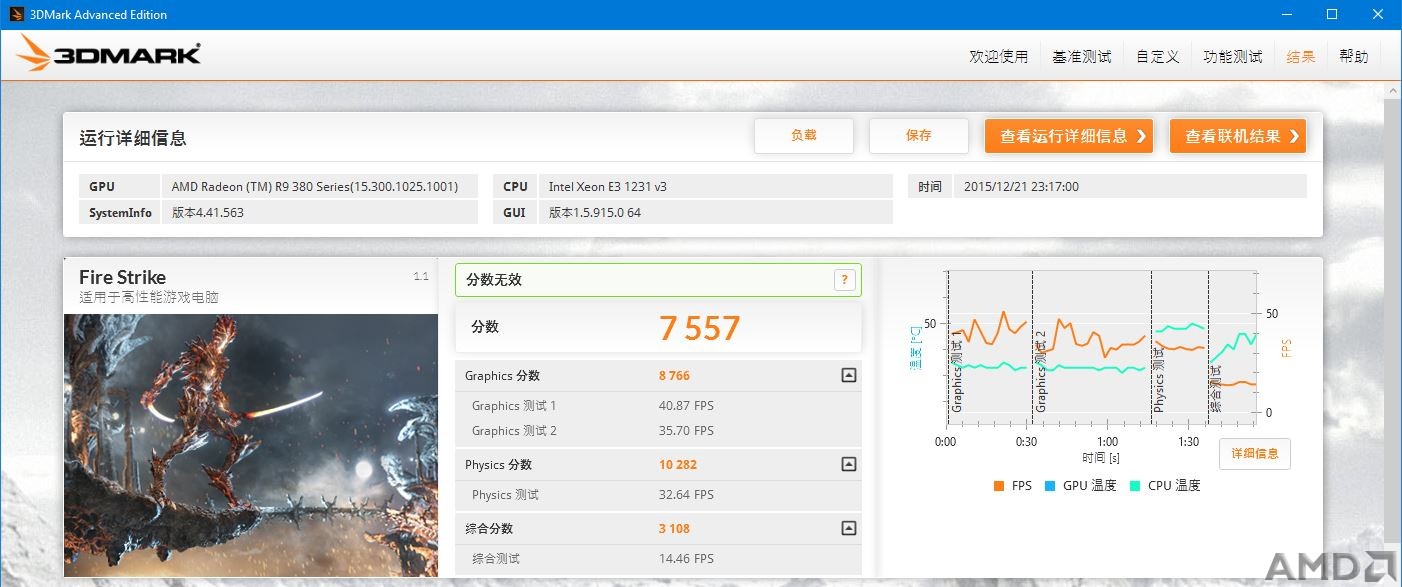Click the Physics score value 10 282
This screenshot has height=587, width=1402.
(x=678, y=465)
